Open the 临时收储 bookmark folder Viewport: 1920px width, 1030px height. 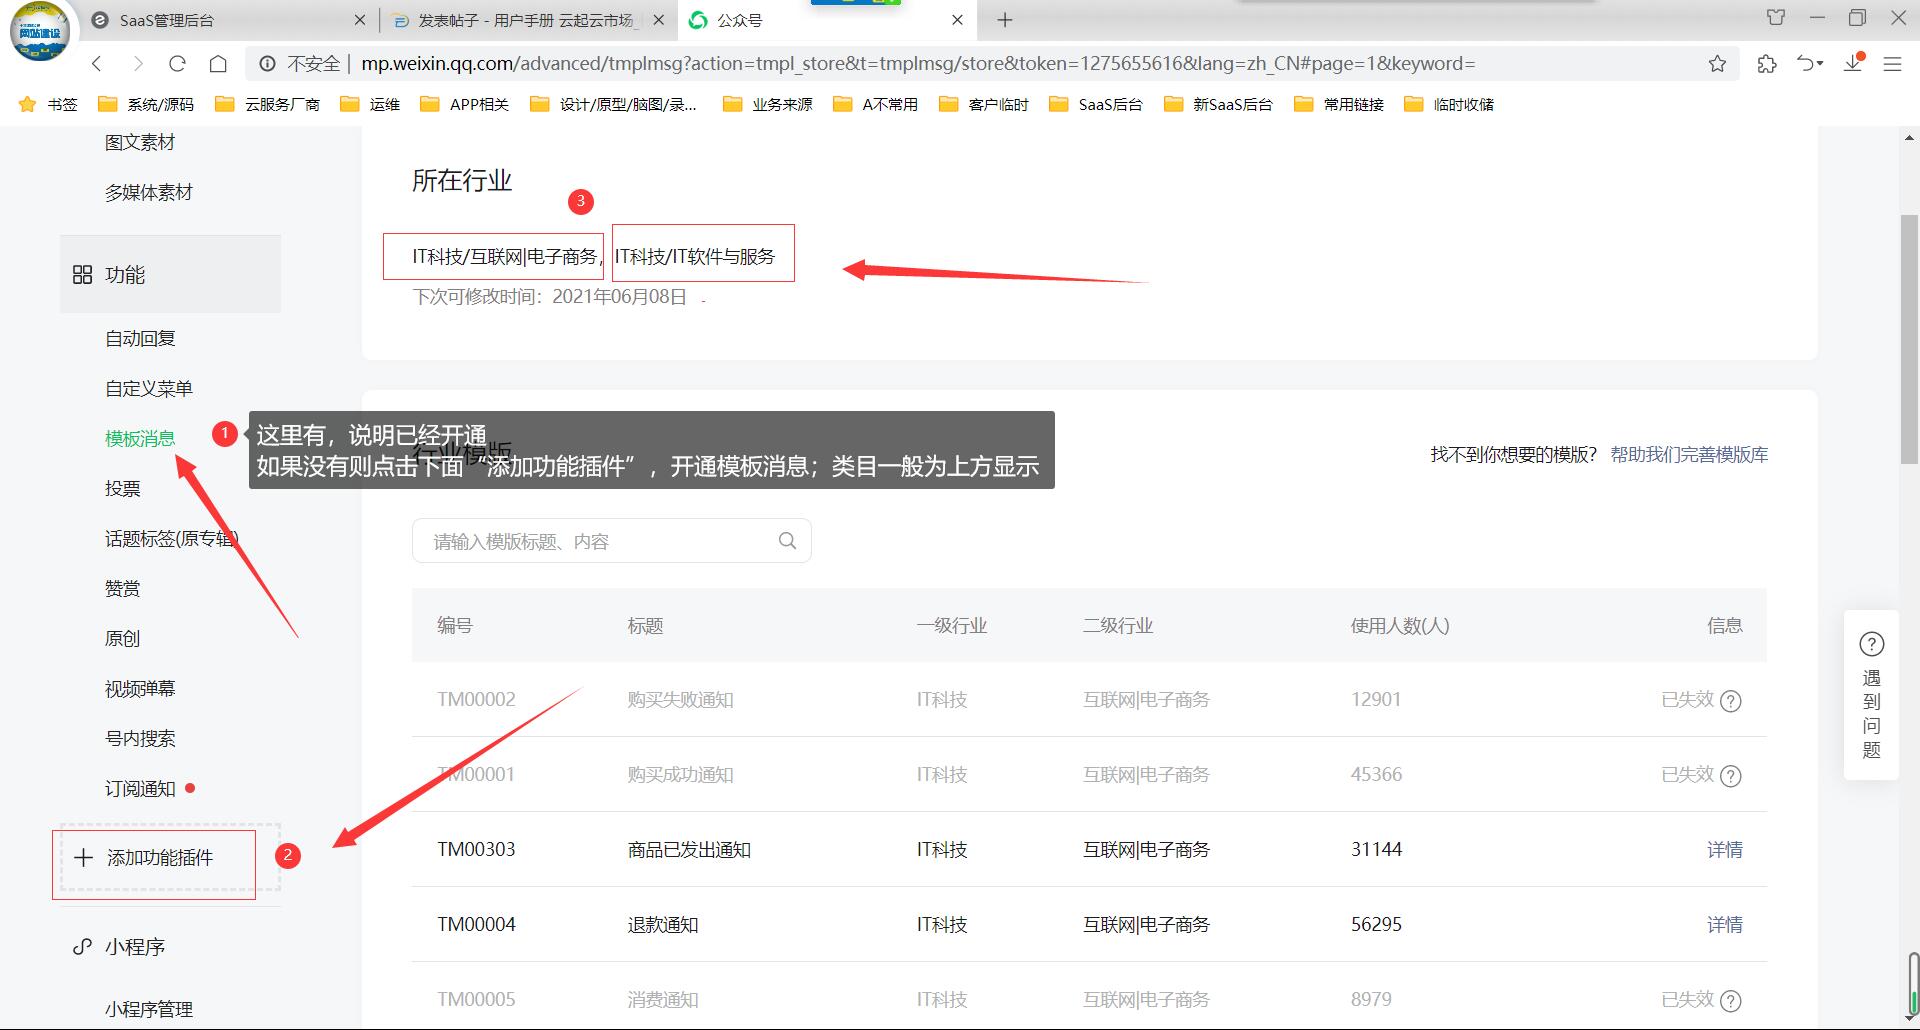click(x=1448, y=104)
